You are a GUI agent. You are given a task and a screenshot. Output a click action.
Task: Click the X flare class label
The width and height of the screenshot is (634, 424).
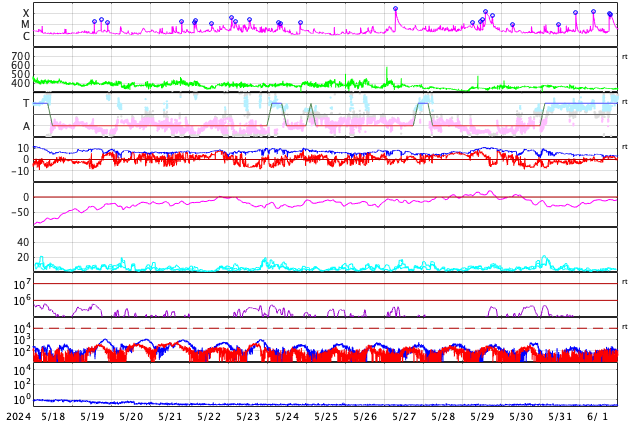(x=26, y=13)
